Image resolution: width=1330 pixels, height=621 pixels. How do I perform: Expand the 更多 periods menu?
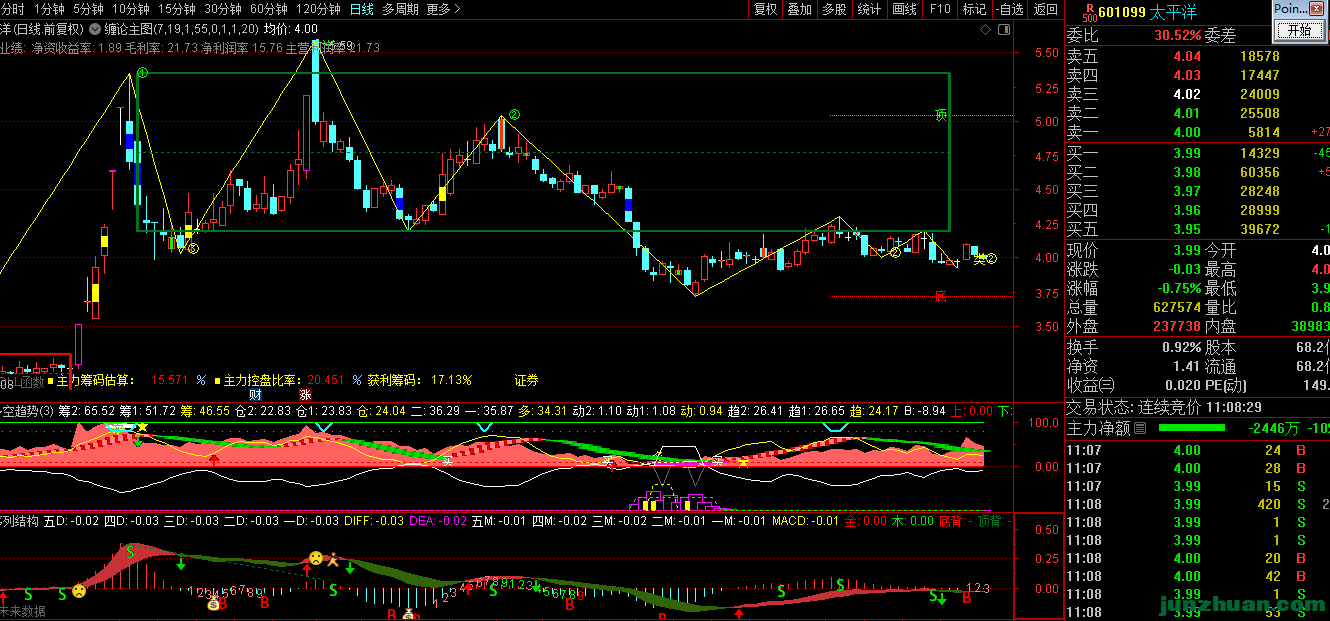[x=443, y=9]
